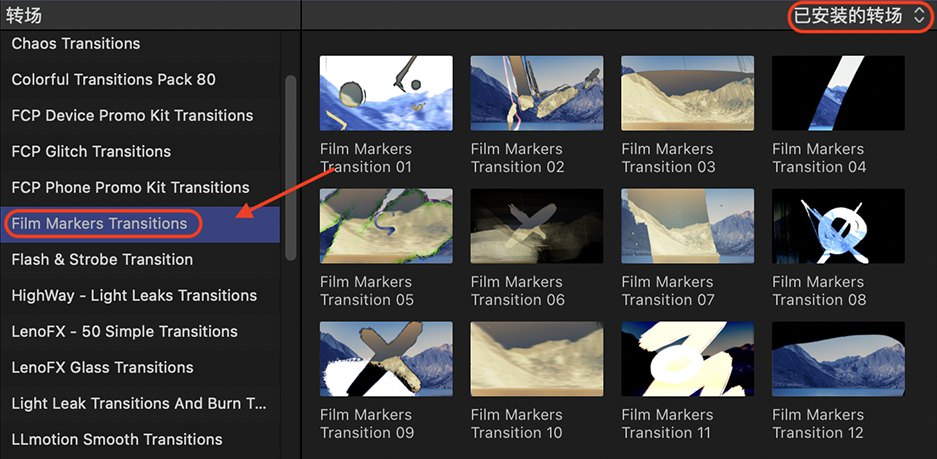Choose Film Markers Transition 10 thumbnail
Screen dimensions: 937x459
(537, 359)
